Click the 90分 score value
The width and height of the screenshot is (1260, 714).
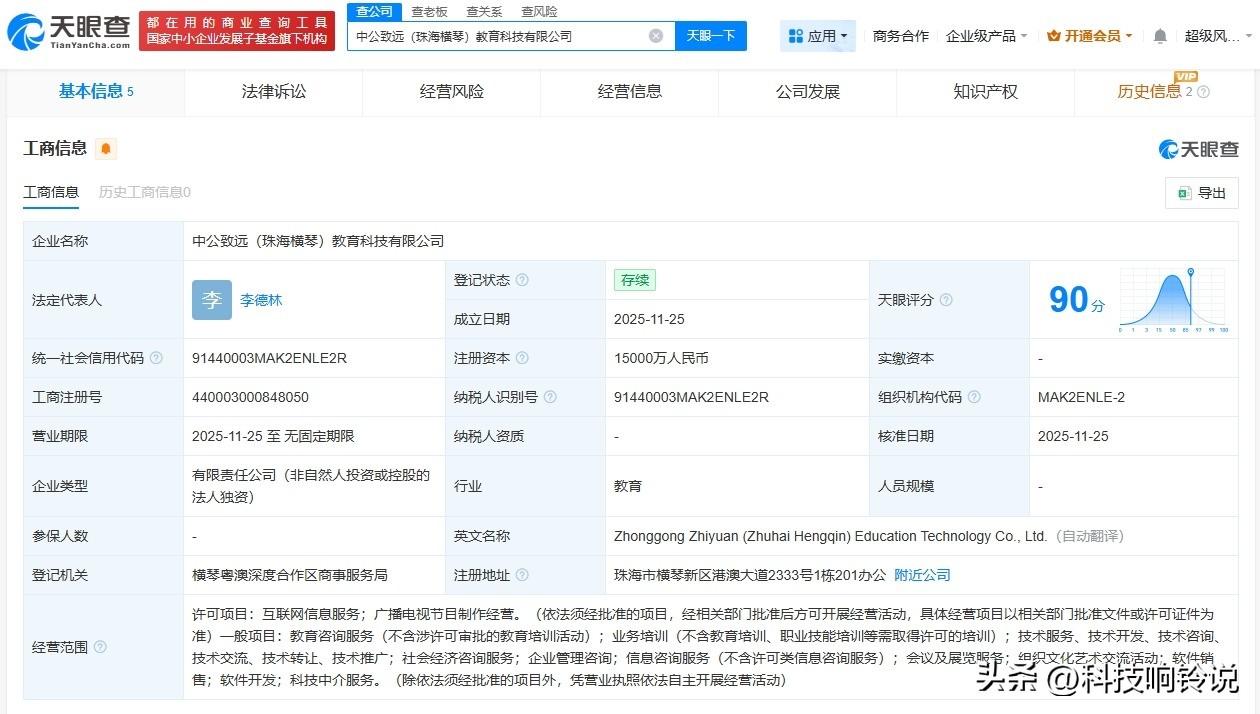click(x=1077, y=300)
